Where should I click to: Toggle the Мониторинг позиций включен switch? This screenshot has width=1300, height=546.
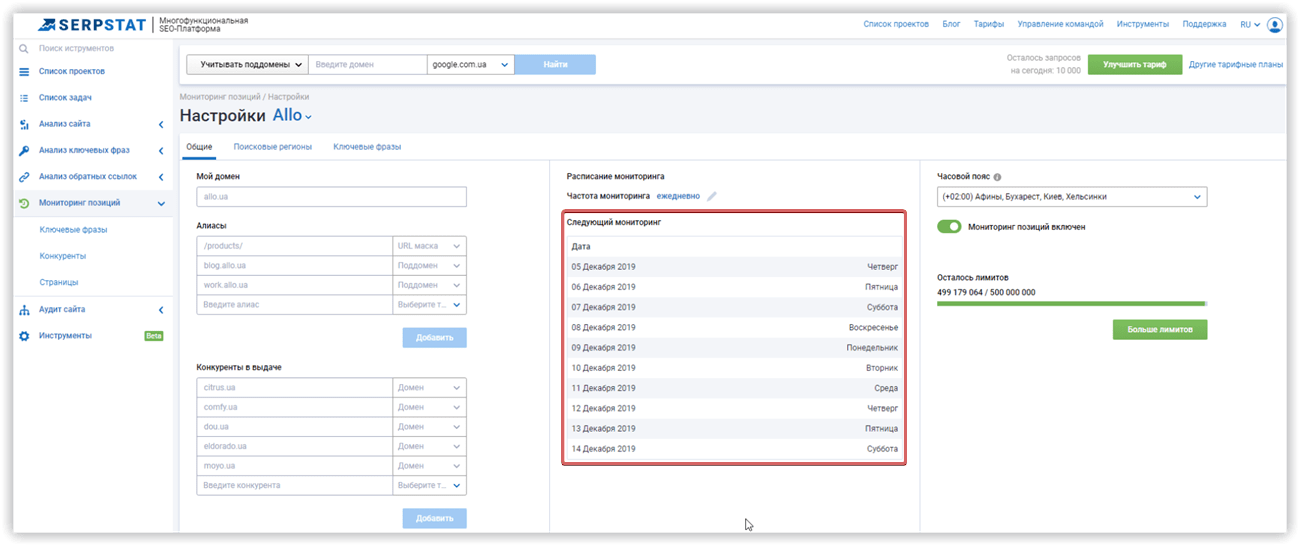click(x=949, y=227)
